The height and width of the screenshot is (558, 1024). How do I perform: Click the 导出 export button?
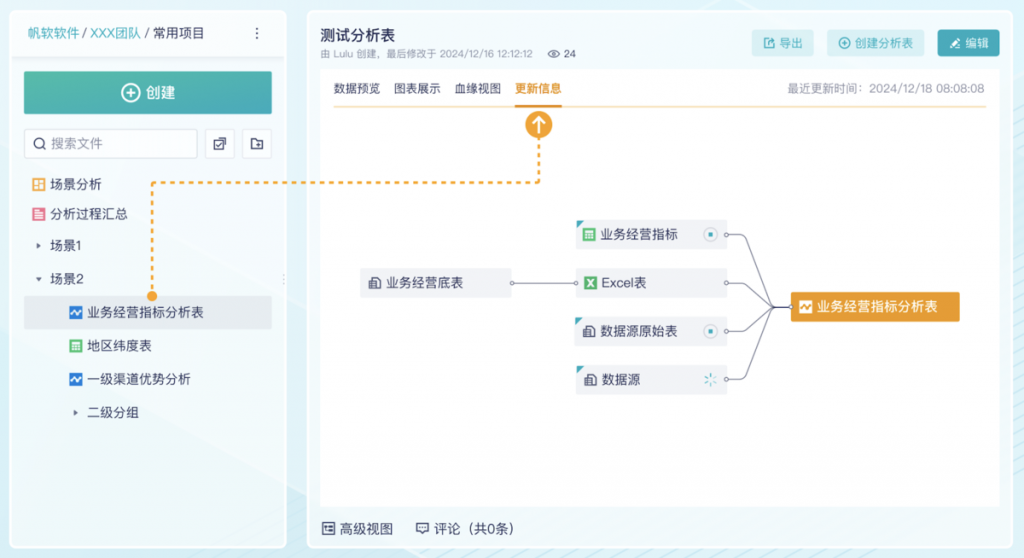click(782, 43)
